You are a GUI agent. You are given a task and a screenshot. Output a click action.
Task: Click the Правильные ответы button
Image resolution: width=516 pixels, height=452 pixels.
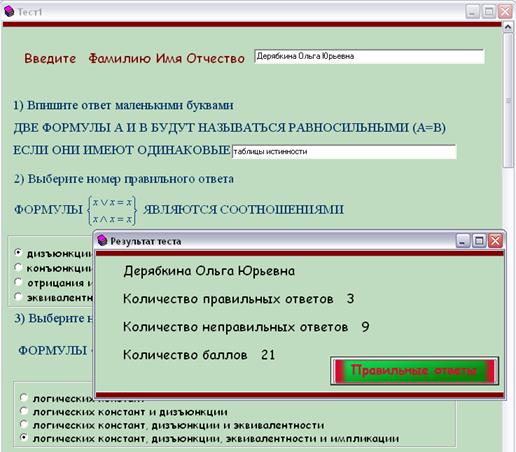[x=414, y=370]
